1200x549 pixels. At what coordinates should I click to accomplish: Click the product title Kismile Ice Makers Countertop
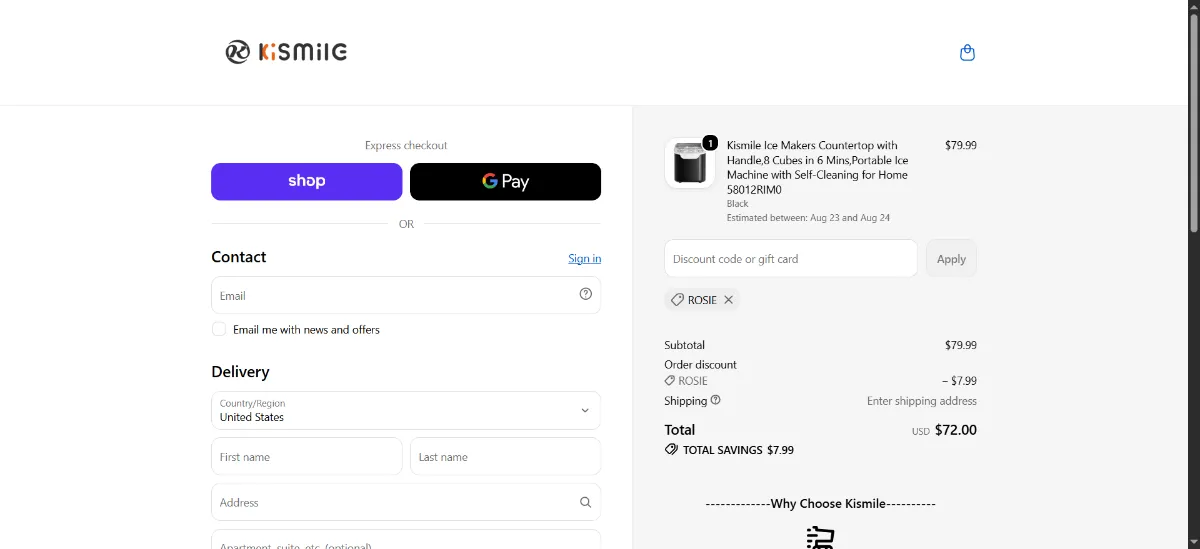(x=818, y=167)
